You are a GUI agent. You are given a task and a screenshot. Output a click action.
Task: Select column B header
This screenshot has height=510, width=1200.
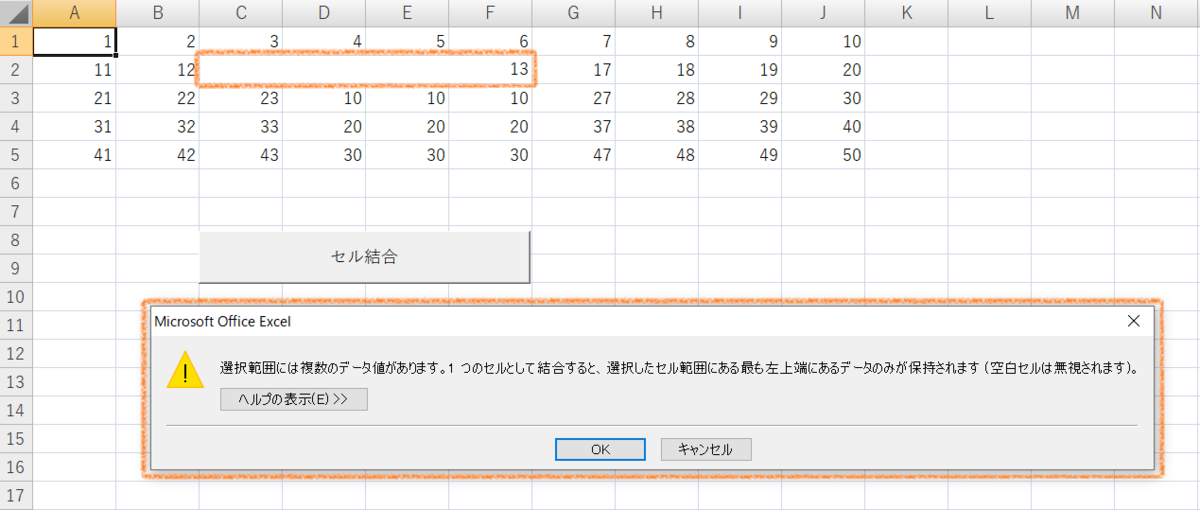pyautogui.click(x=158, y=13)
